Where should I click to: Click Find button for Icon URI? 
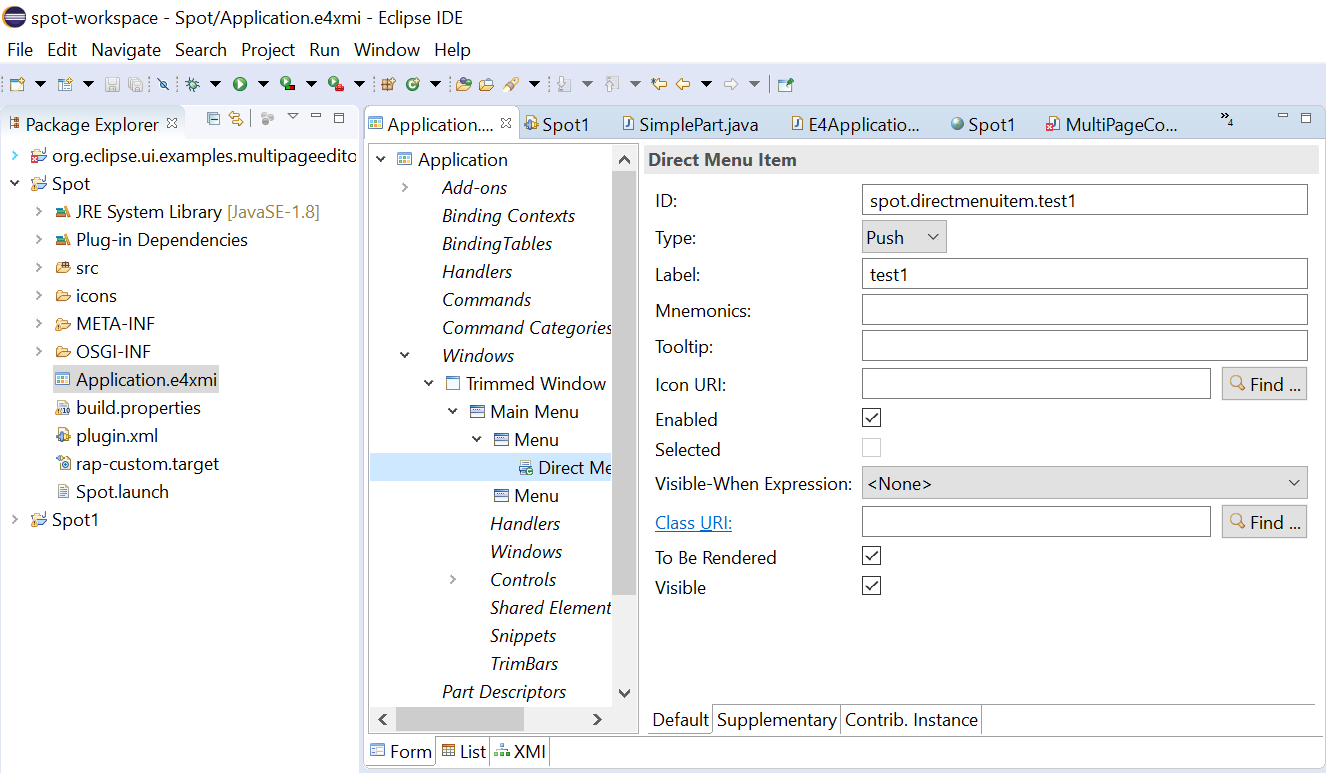tap(1264, 384)
